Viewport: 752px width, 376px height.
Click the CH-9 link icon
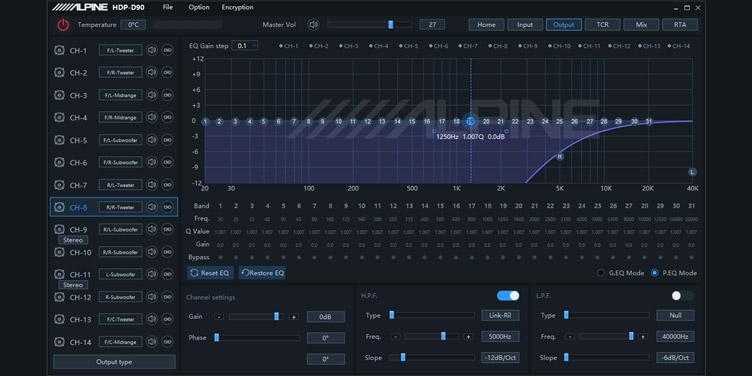click(x=167, y=229)
